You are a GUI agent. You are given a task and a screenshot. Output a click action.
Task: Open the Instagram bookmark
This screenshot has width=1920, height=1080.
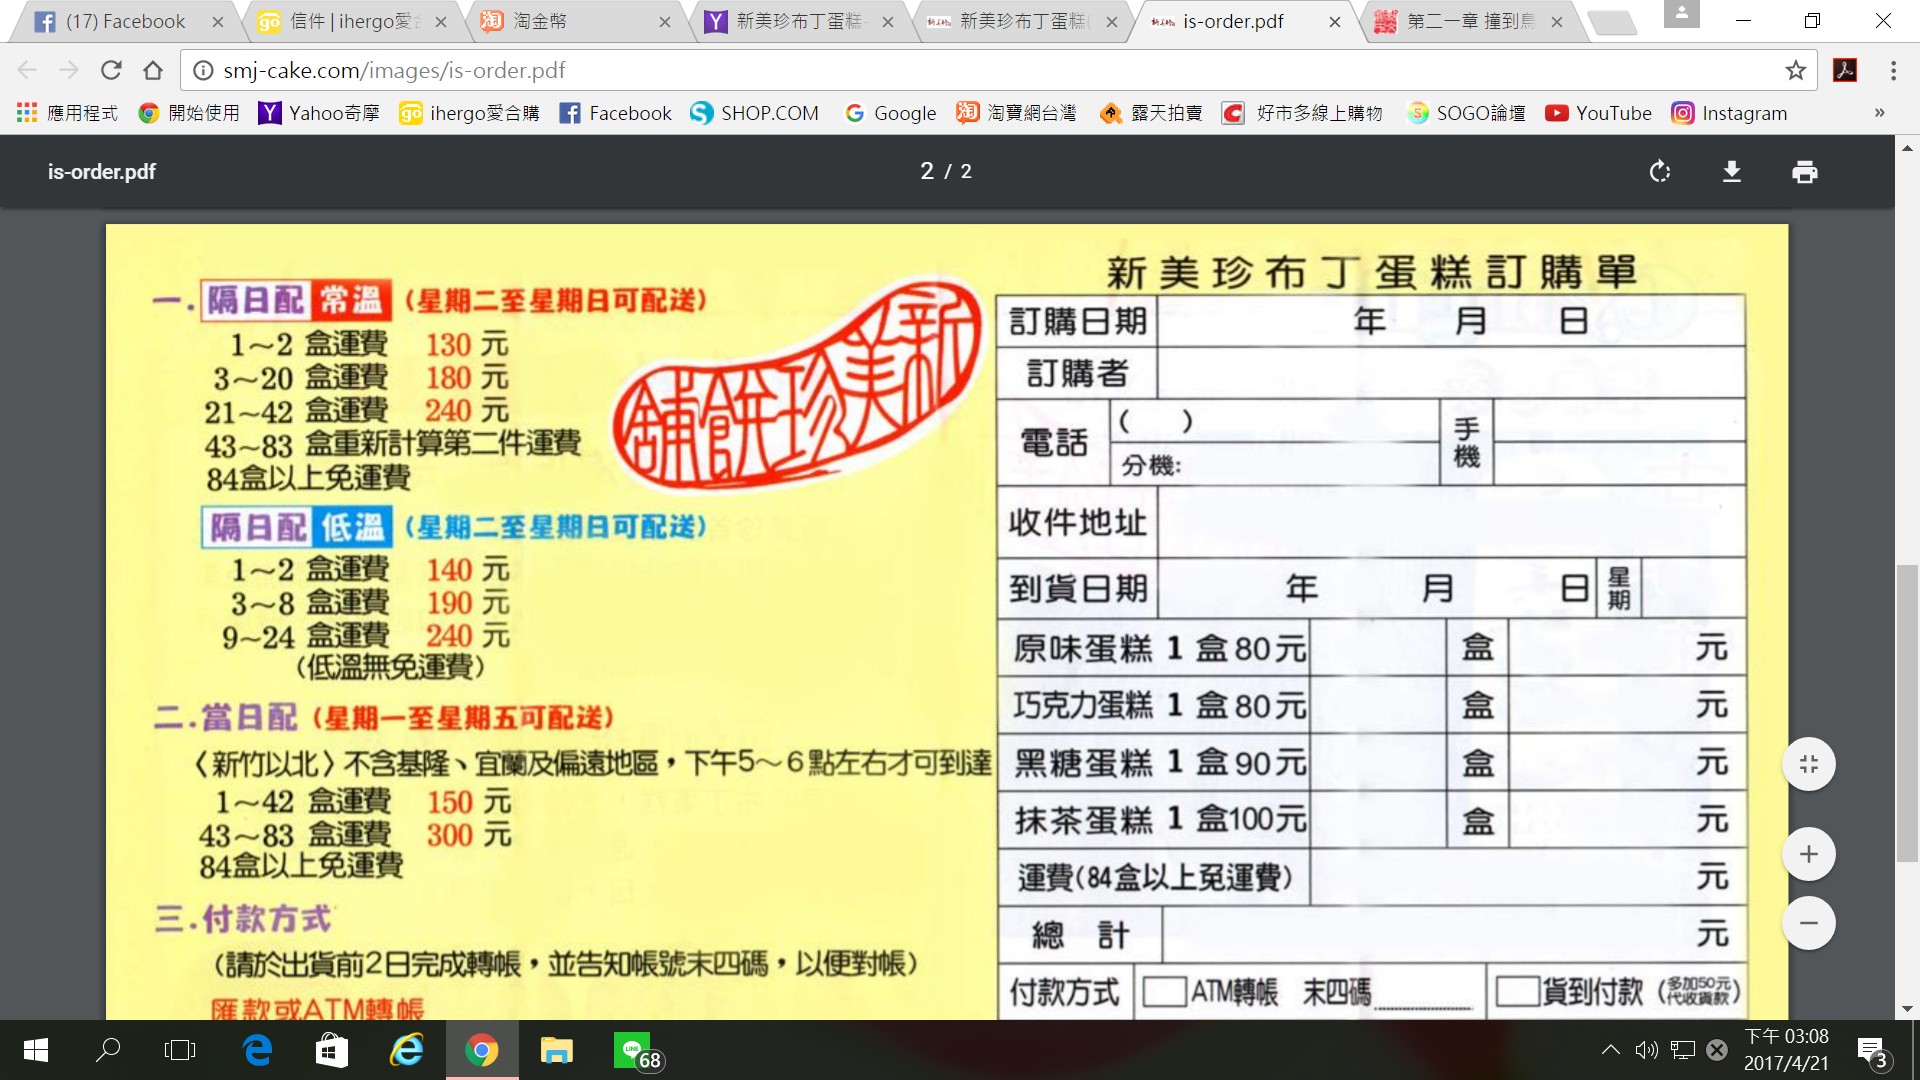click(1730, 113)
